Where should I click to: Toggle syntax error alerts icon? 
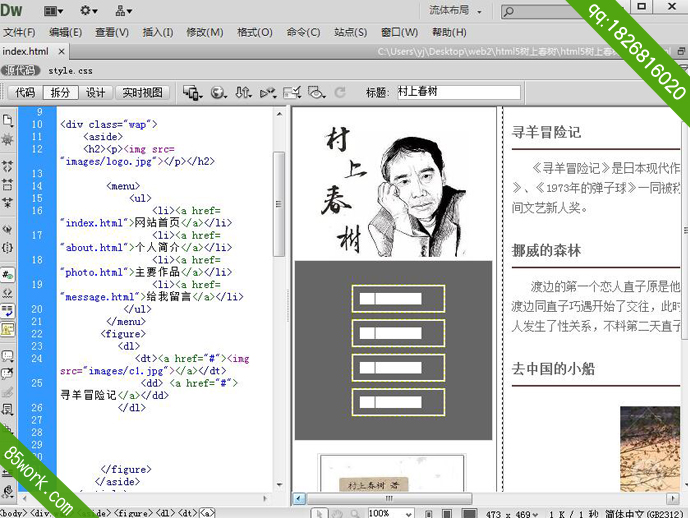click(7, 329)
